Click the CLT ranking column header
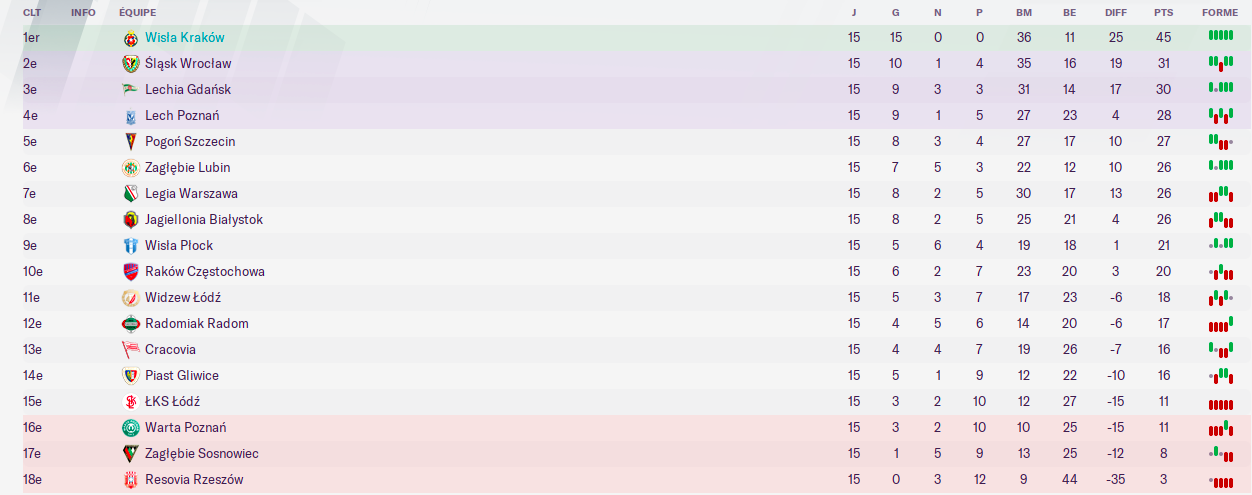The height and width of the screenshot is (495, 1252). (x=32, y=13)
